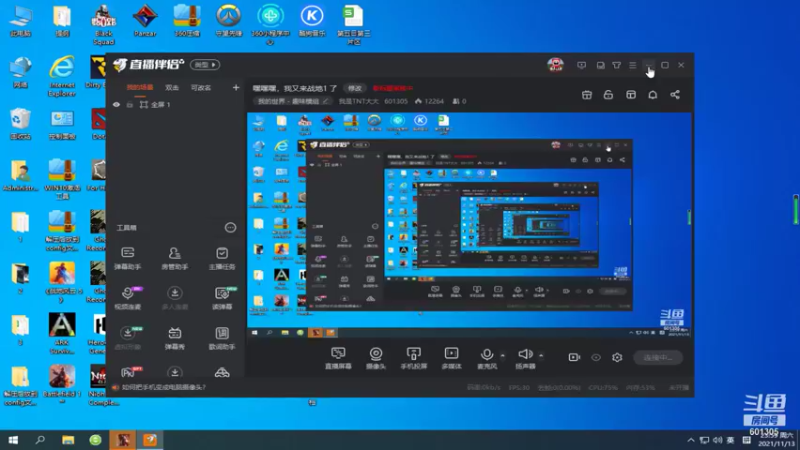Click the 修改 title edit button
Image resolution: width=800 pixels, height=450 pixels.
point(355,88)
